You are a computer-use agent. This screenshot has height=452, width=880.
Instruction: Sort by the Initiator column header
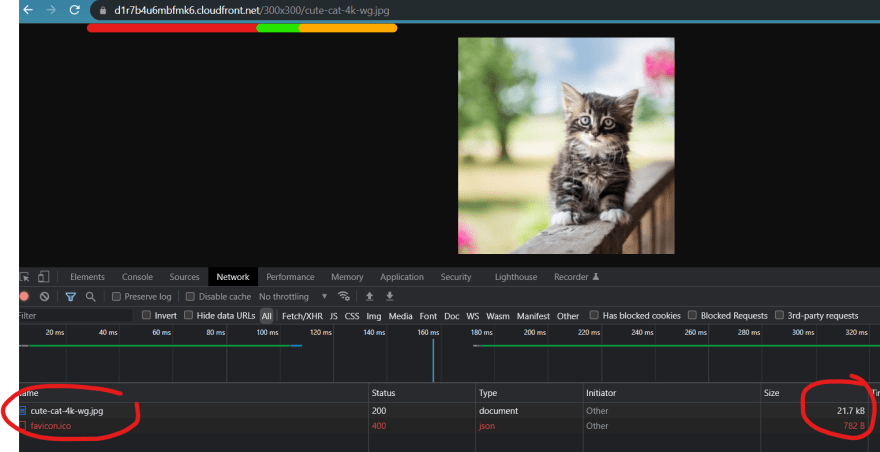(x=672, y=393)
